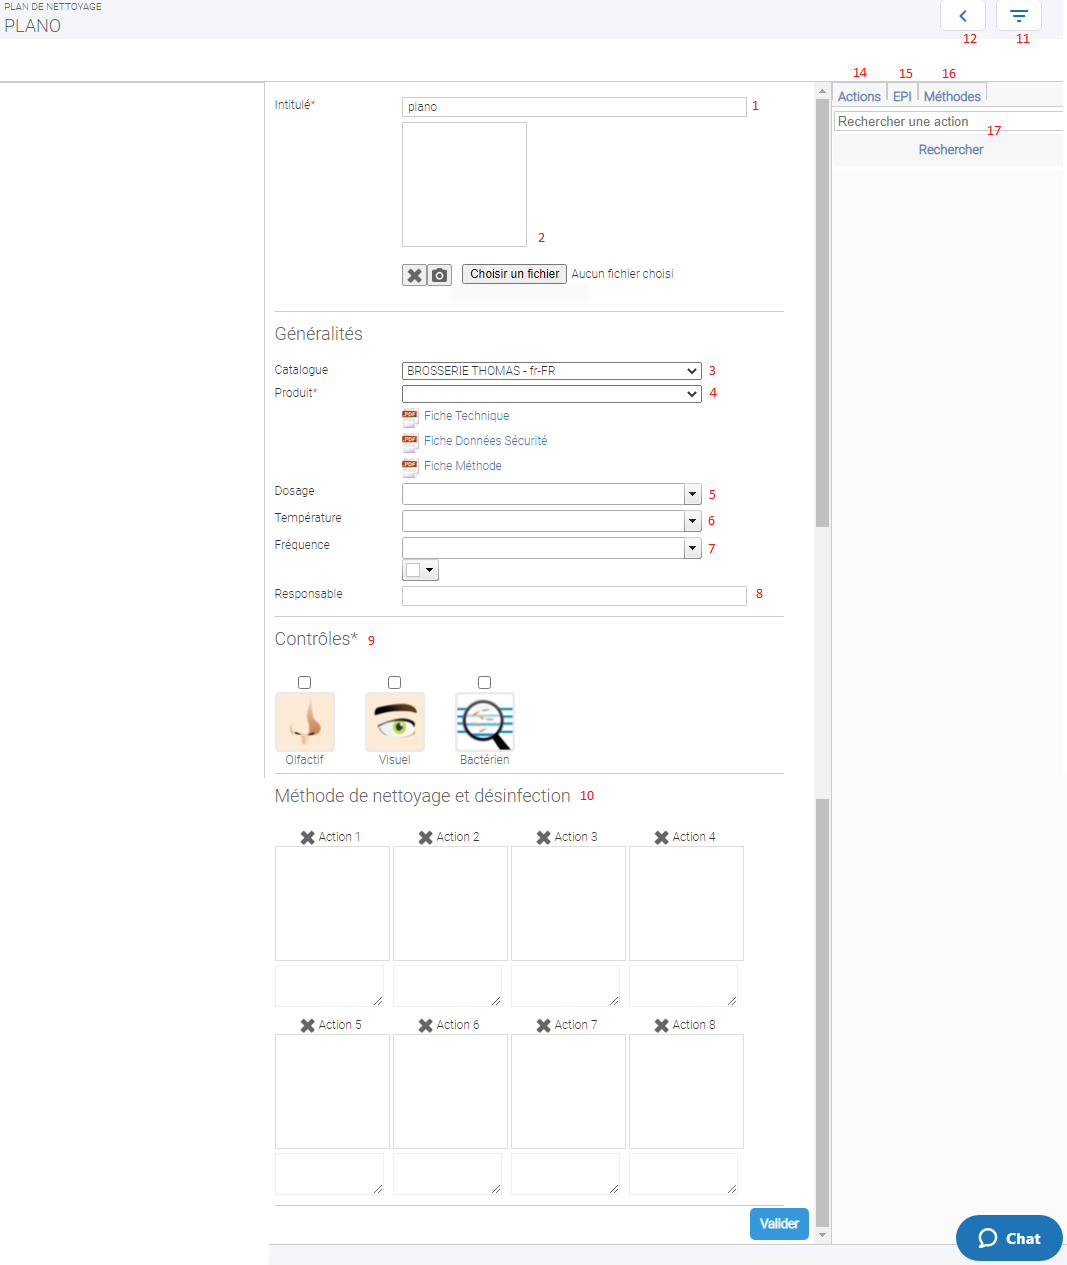Open the Produit dropdown list
The height and width of the screenshot is (1265, 1067).
coord(551,394)
